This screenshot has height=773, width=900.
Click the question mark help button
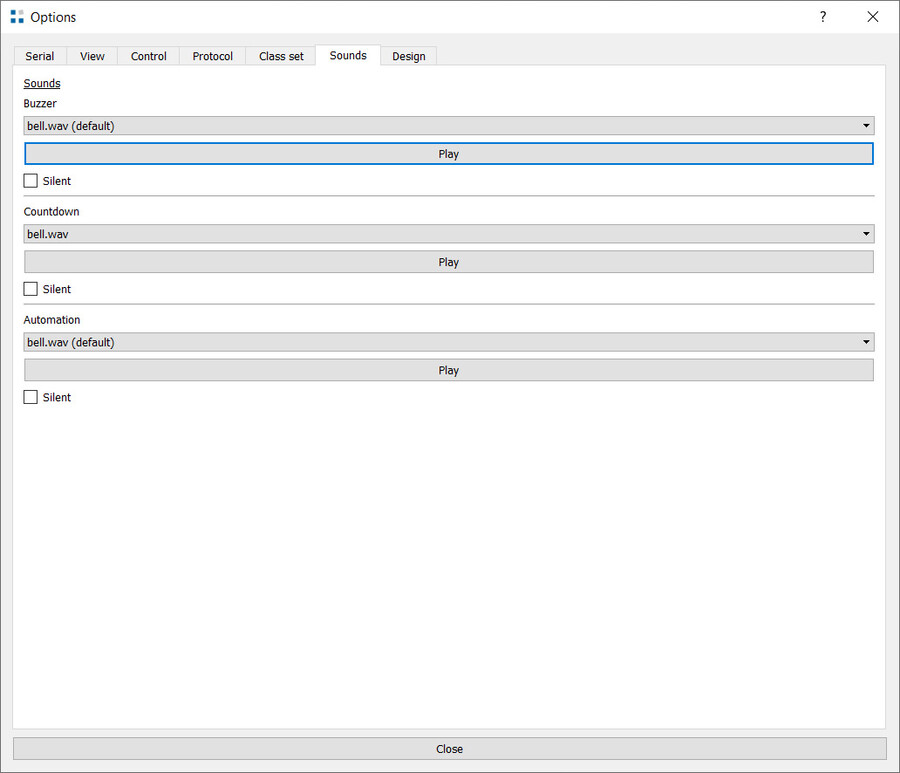coord(822,17)
